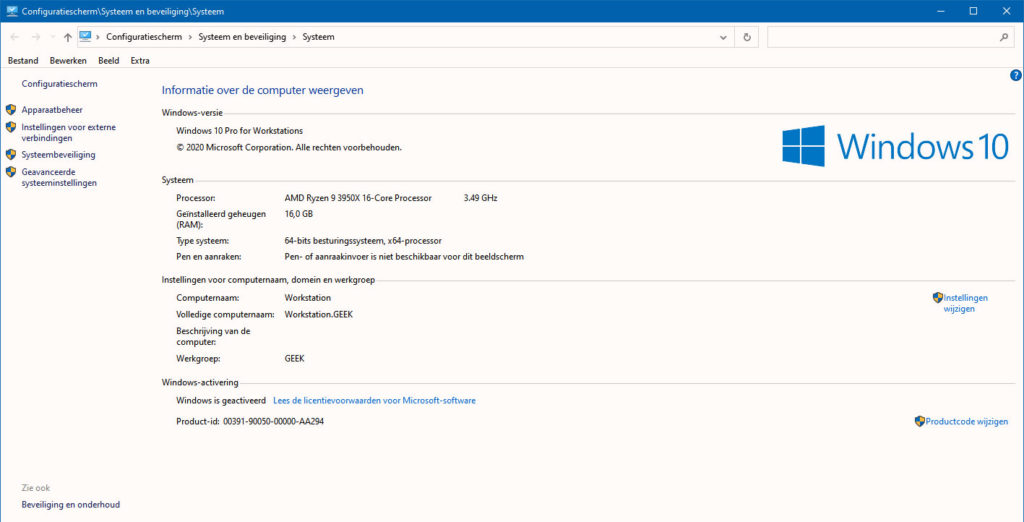1024x522 pixels.
Task: Click Windows 10 Pro for Workstations text
Action: pos(240,131)
